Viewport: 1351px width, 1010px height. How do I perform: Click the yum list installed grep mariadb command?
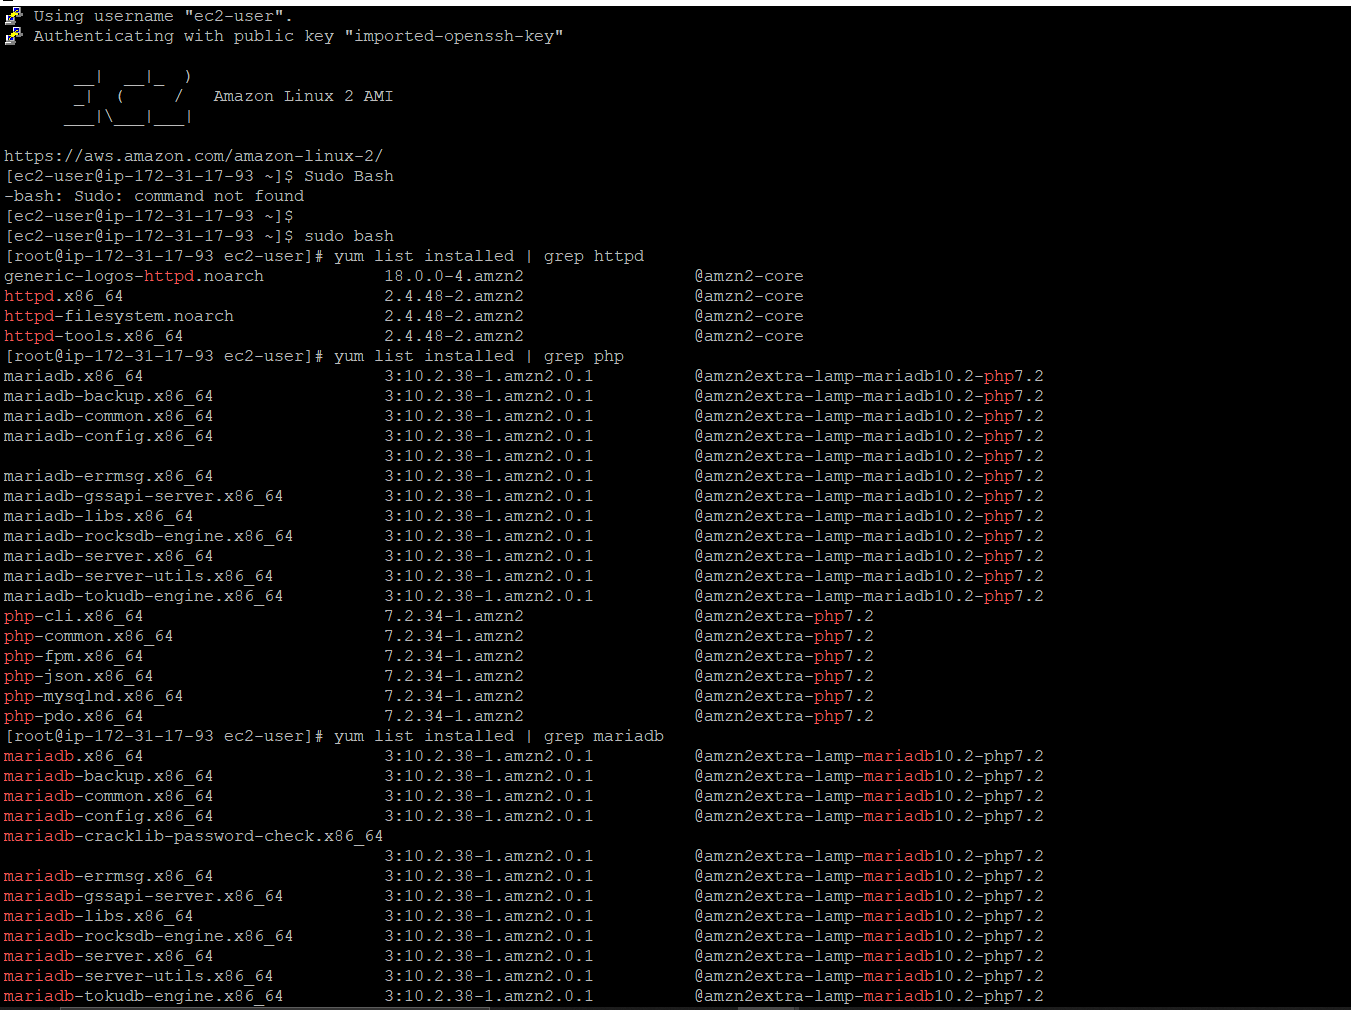click(500, 735)
